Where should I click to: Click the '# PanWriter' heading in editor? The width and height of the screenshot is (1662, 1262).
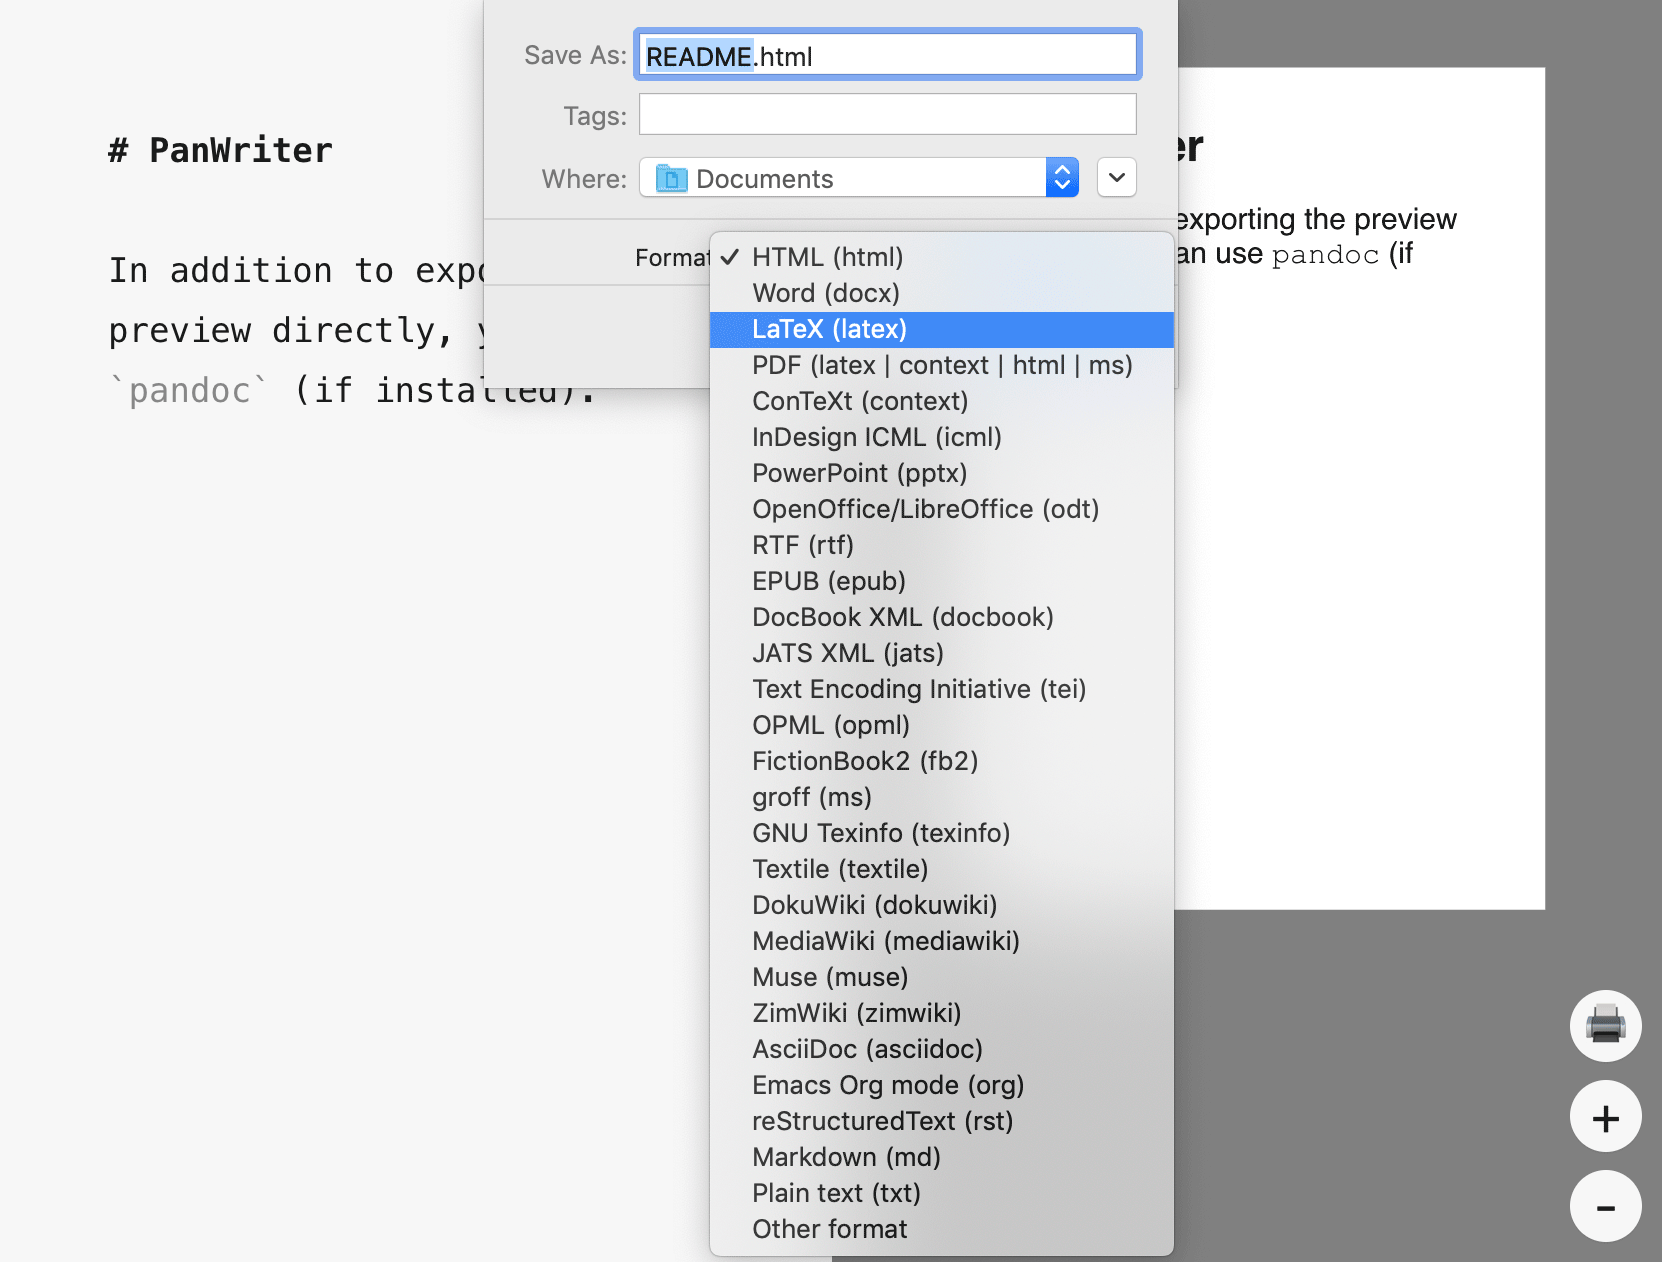click(220, 150)
